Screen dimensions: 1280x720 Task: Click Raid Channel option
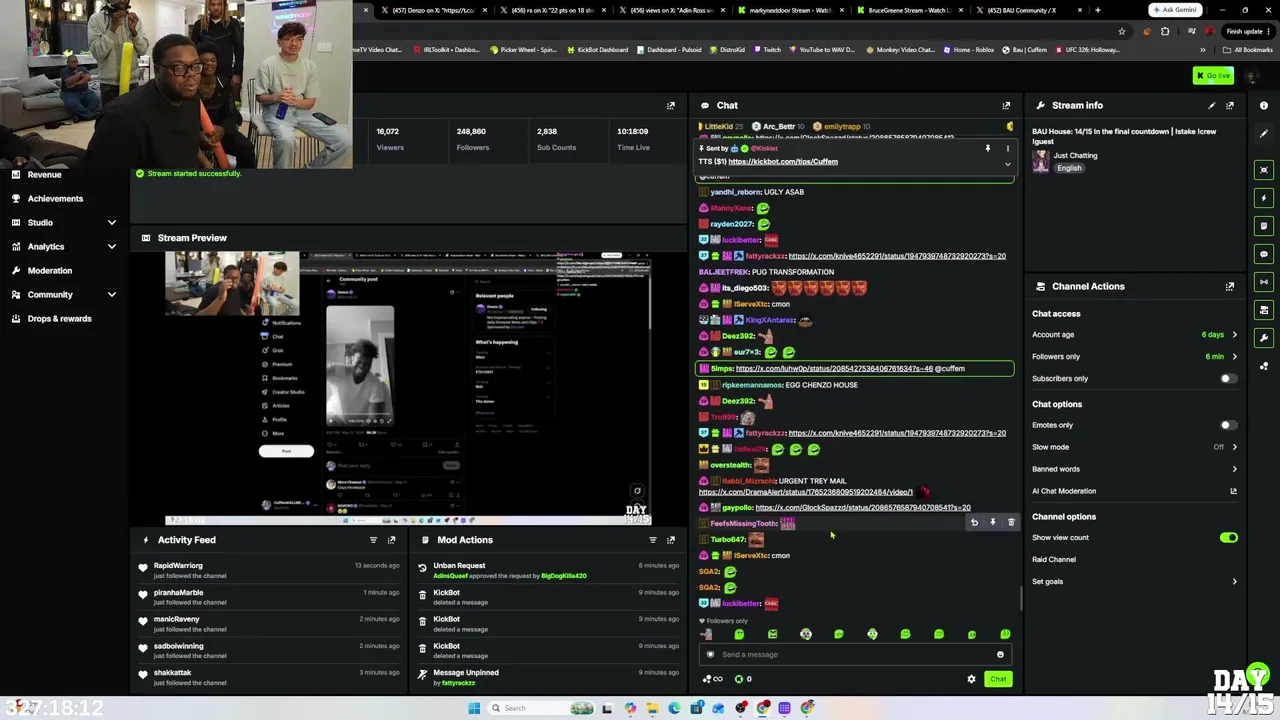click(1054, 560)
